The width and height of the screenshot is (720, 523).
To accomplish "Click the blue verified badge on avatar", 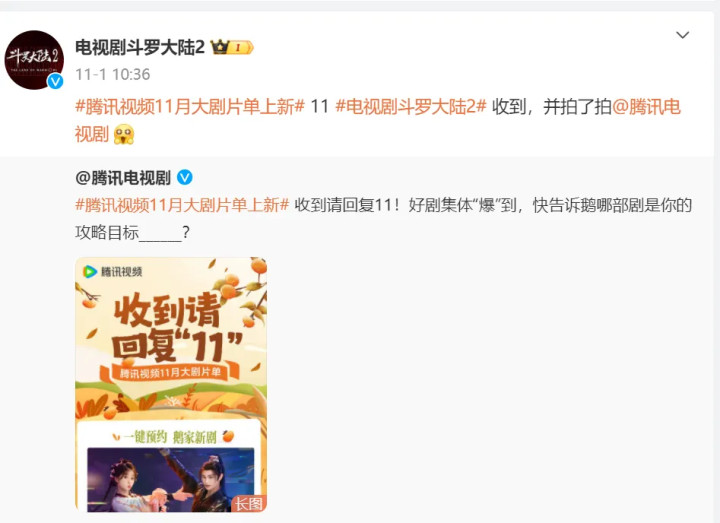I will click(56, 82).
